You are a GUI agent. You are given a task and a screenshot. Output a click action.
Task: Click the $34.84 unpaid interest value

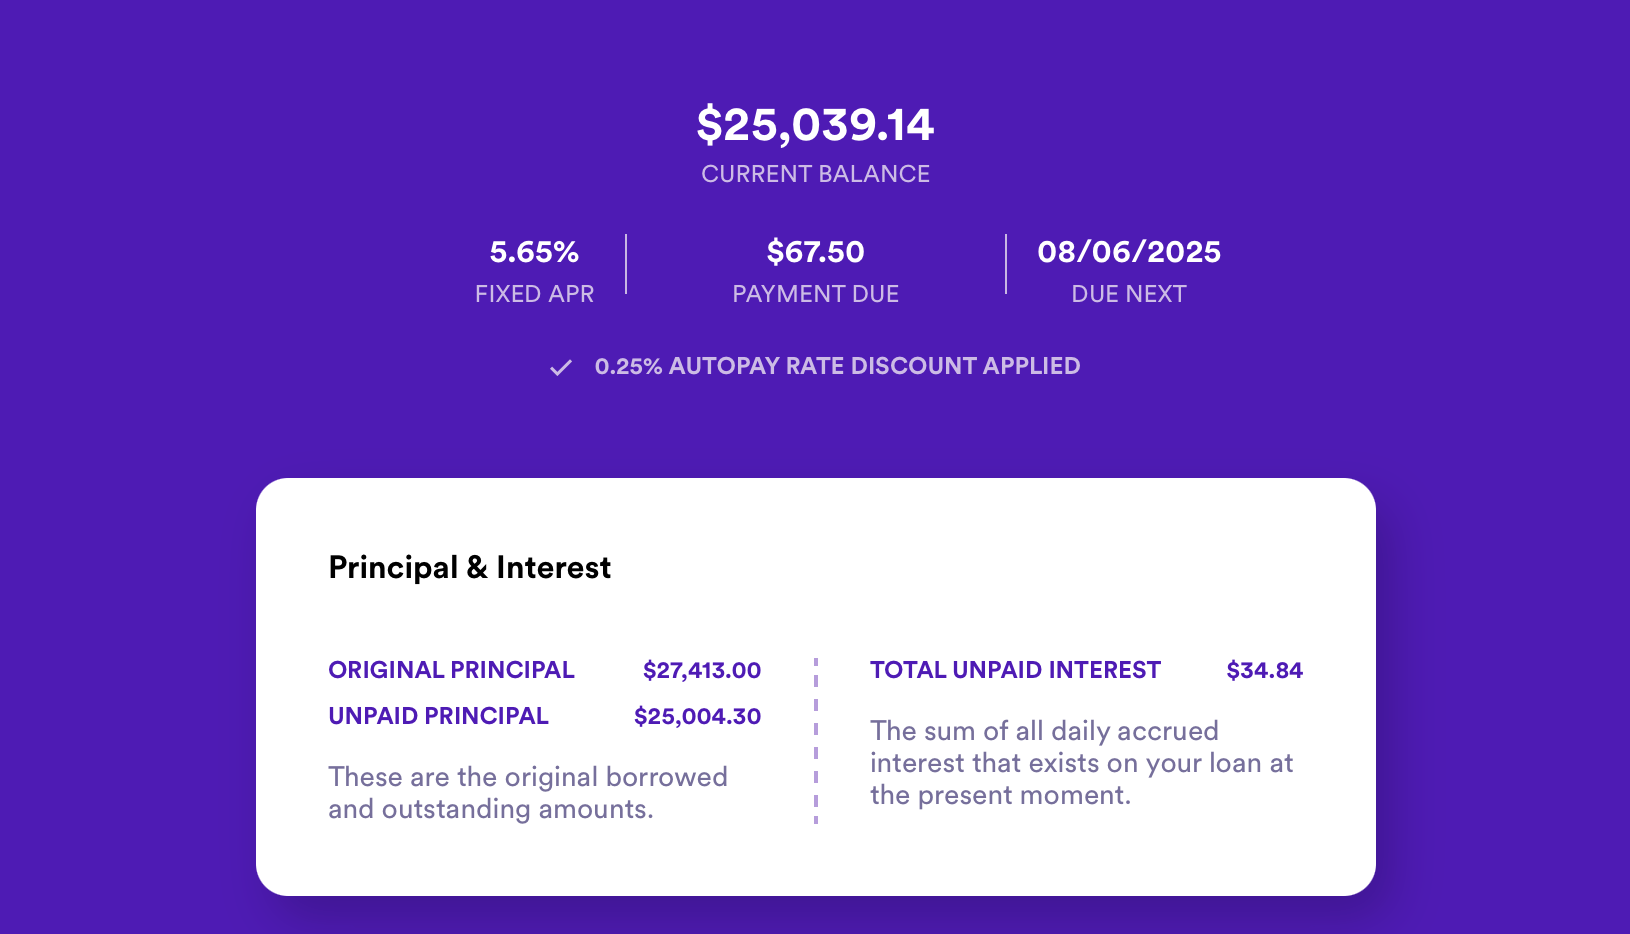point(1264,670)
